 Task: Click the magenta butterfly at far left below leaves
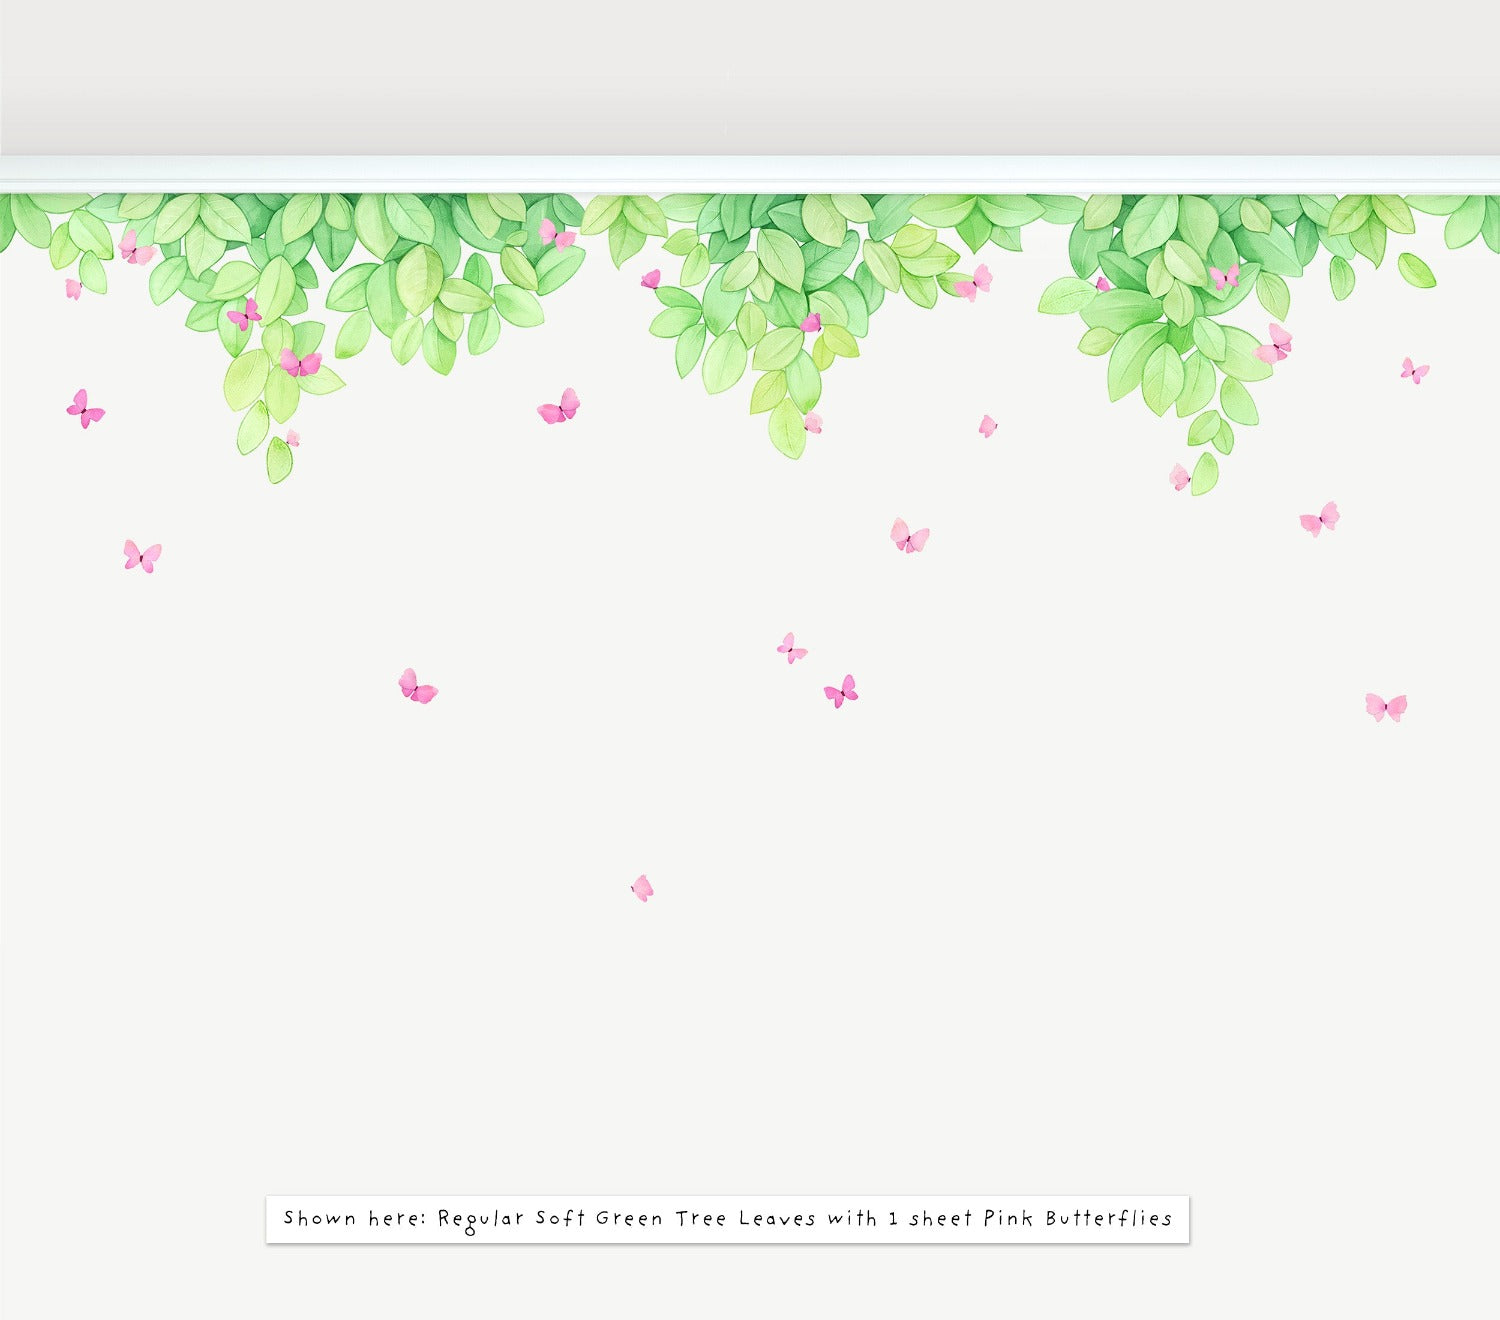tap(85, 409)
